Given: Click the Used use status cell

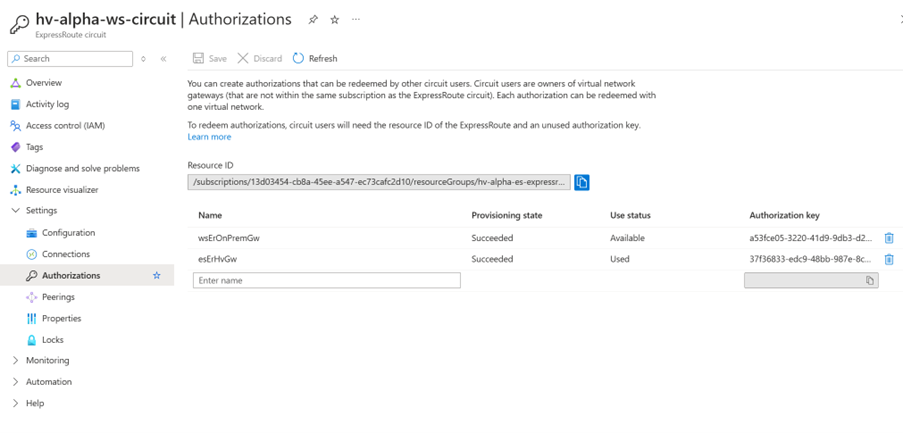Looking at the screenshot, I should [x=620, y=259].
